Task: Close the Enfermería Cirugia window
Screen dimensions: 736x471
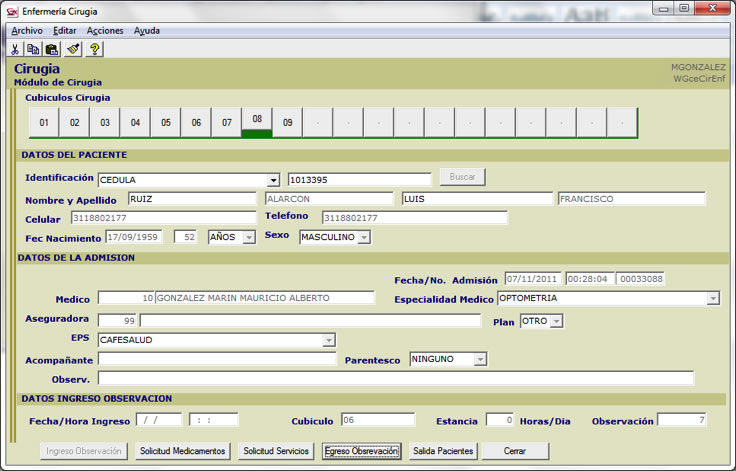Action: point(712,8)
